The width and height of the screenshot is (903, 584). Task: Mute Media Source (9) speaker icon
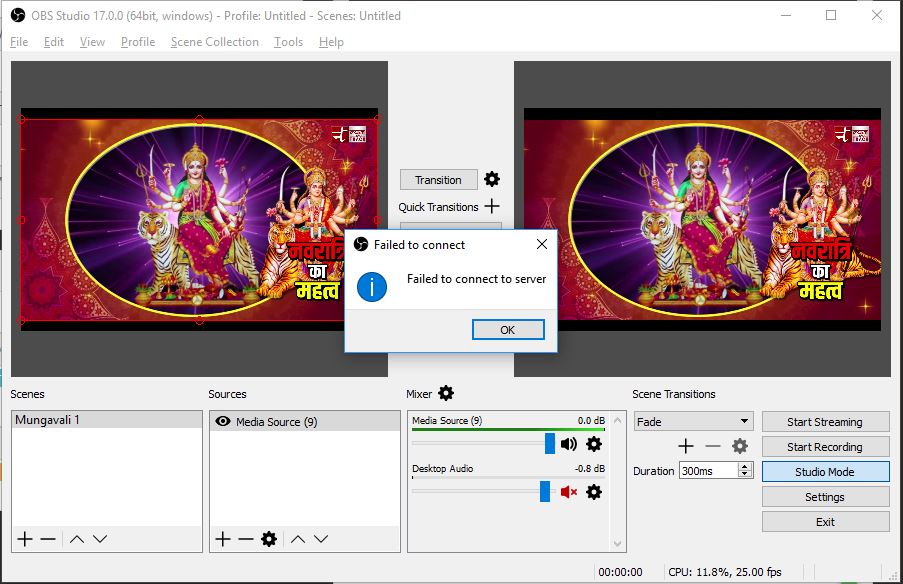[568, 443]
